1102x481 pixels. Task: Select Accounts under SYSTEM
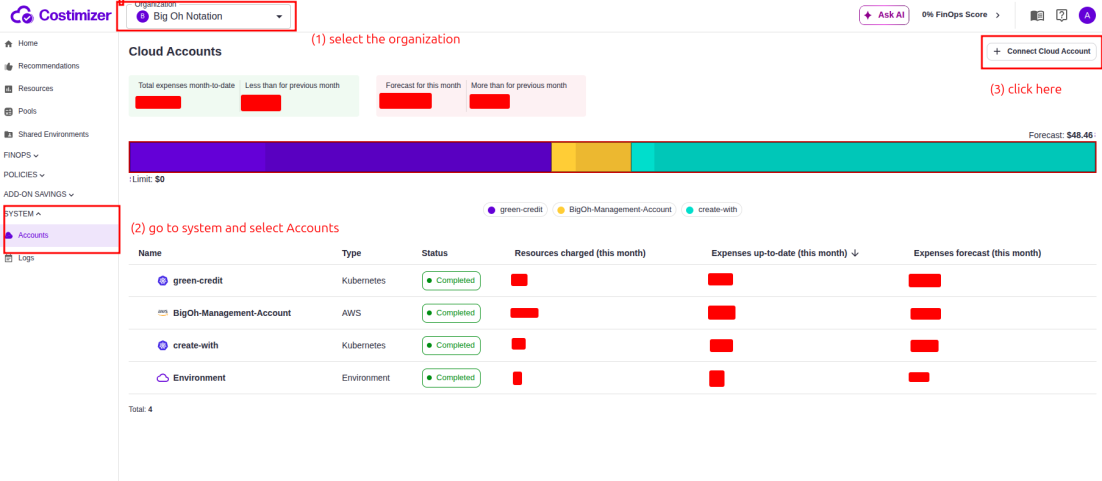59,236
